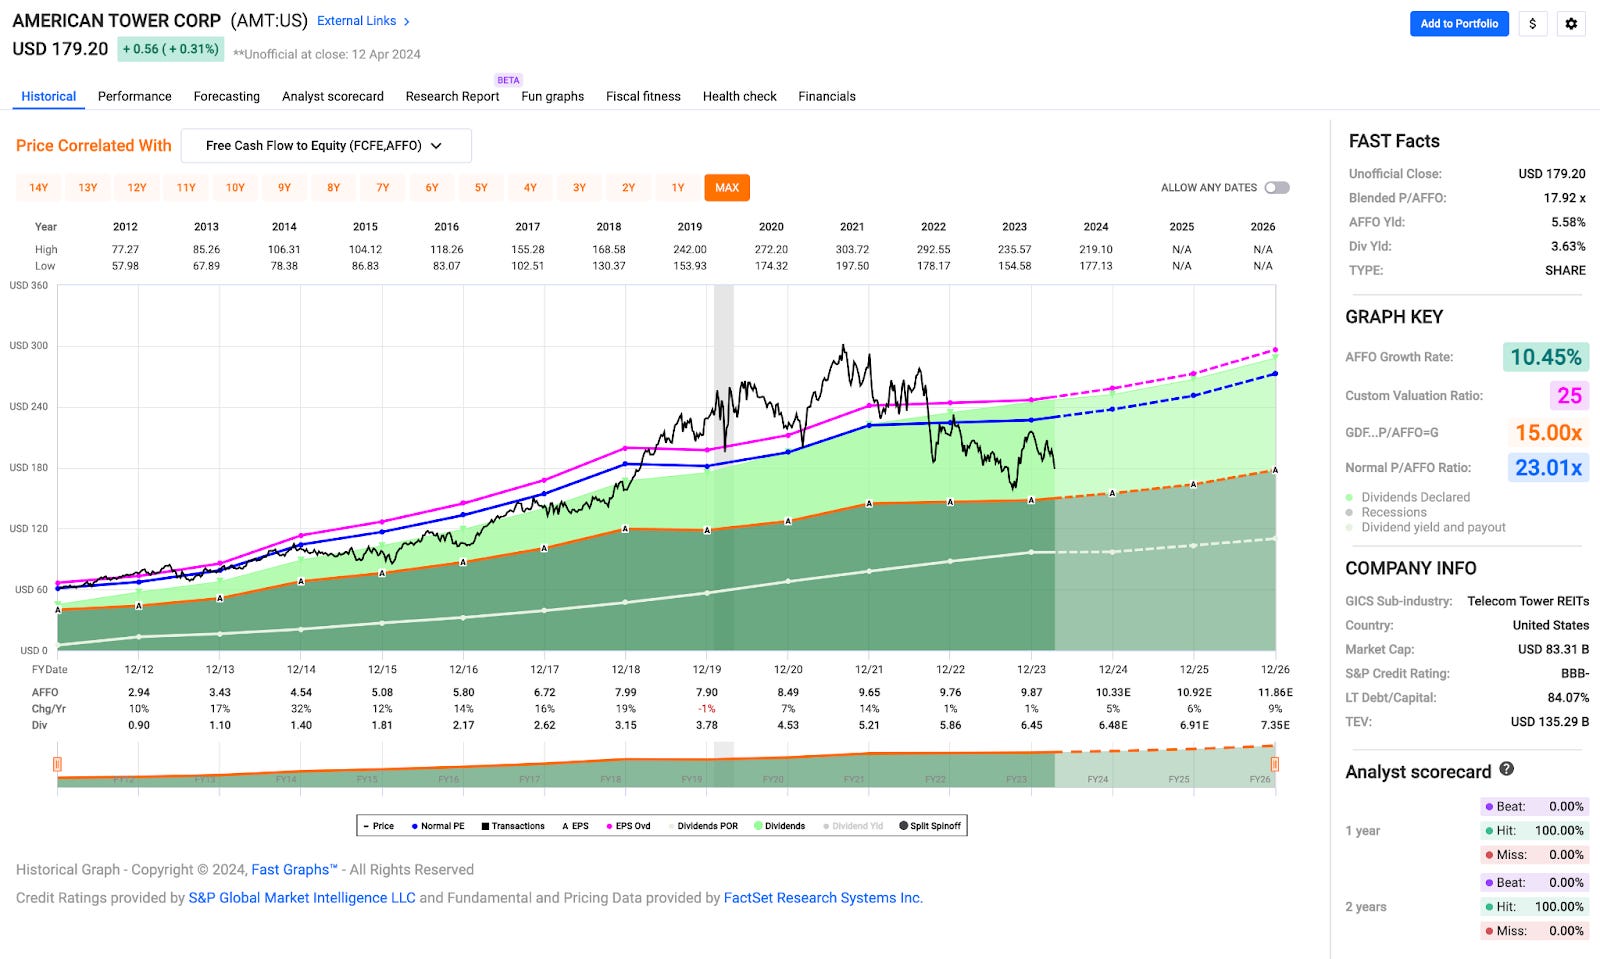Open the settings gear icon

click(1571, 24)
